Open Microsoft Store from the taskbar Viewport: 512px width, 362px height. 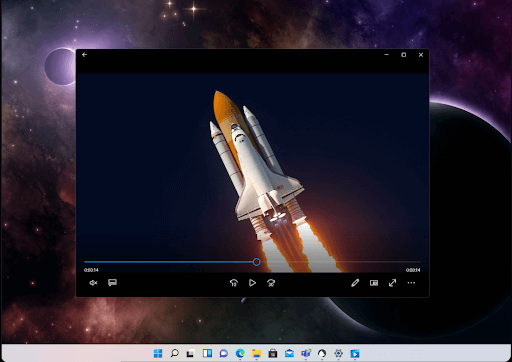(x=273, y=353)
